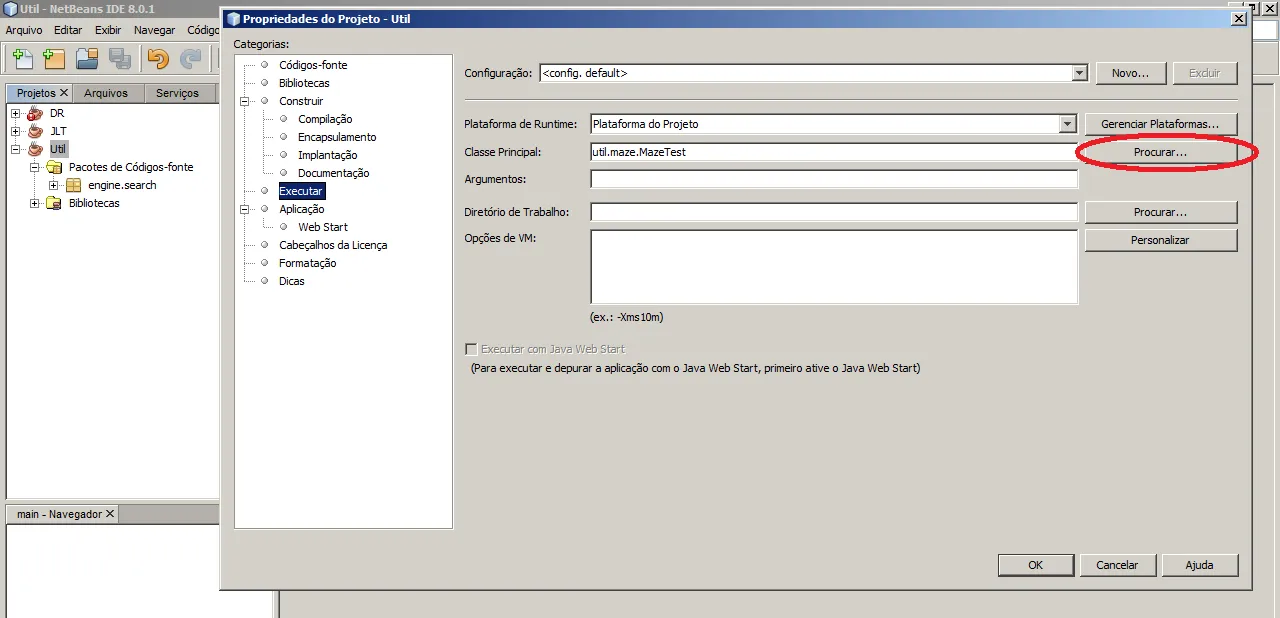Click the Cancelar button
This screenshot has width=1280, height=618.
(1117, 565)
